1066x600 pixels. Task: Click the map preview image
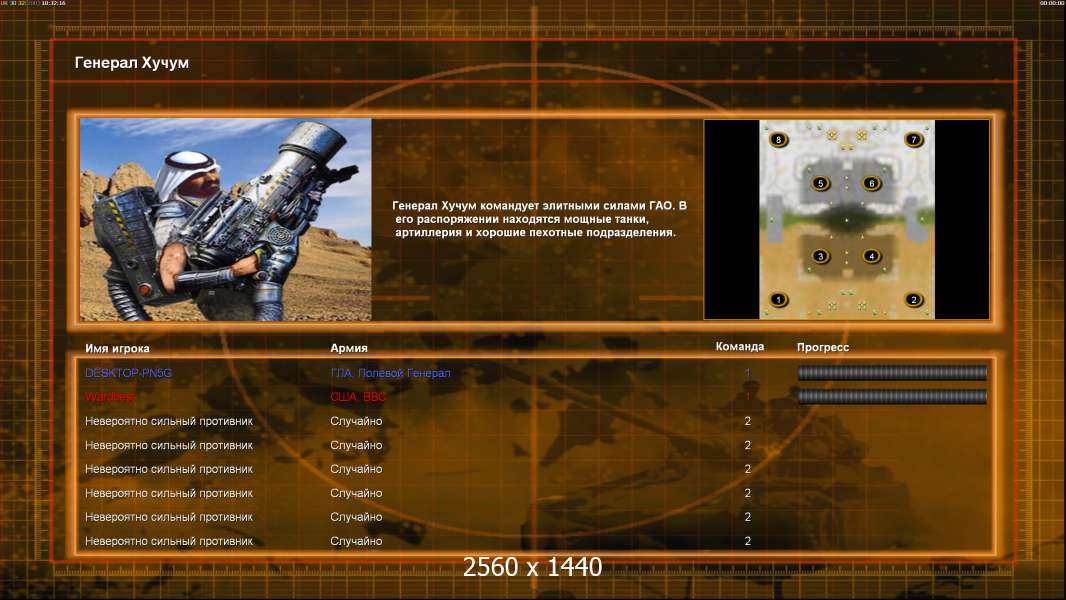click(x=847, y=219)
